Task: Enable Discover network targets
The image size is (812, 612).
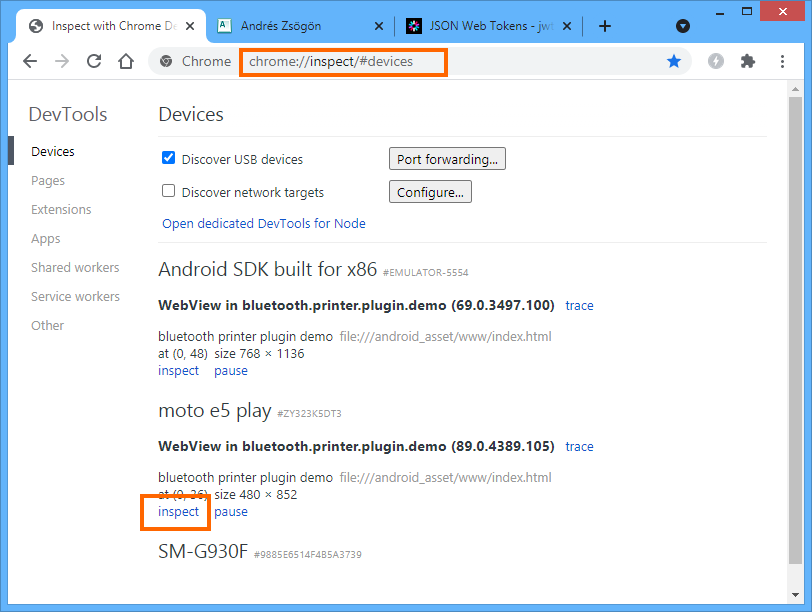Action: coord(169,191)
